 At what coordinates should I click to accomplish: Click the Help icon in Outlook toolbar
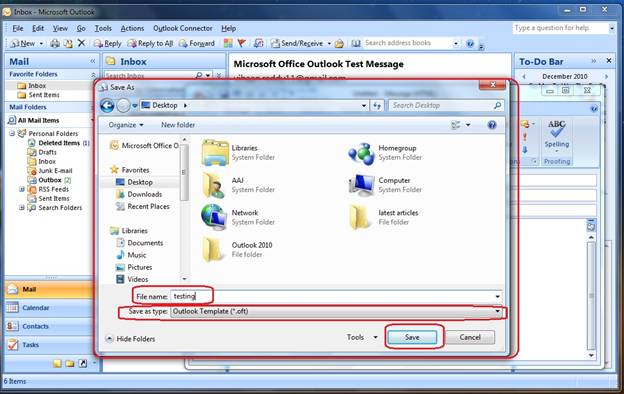[x=470, y=43]
